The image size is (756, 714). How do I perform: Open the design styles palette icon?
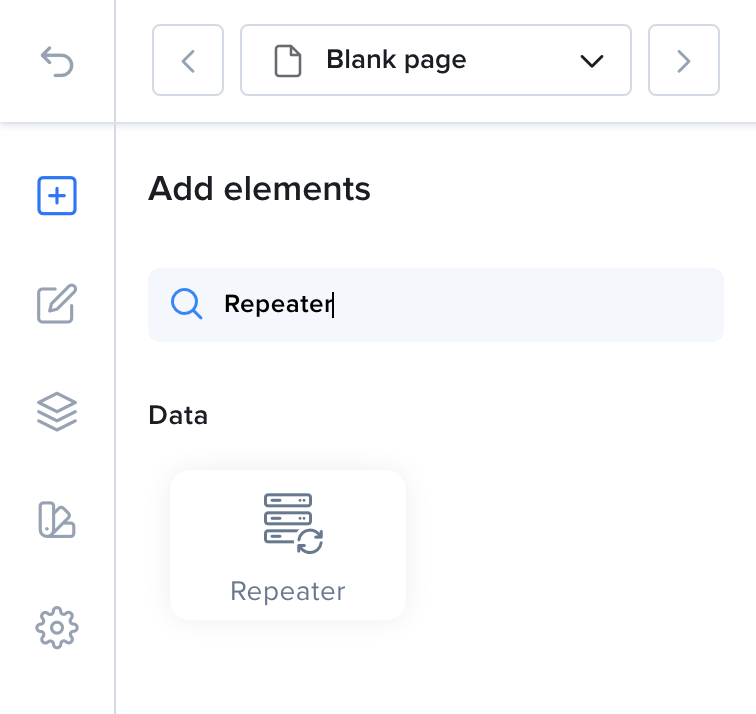pos(57,520)
